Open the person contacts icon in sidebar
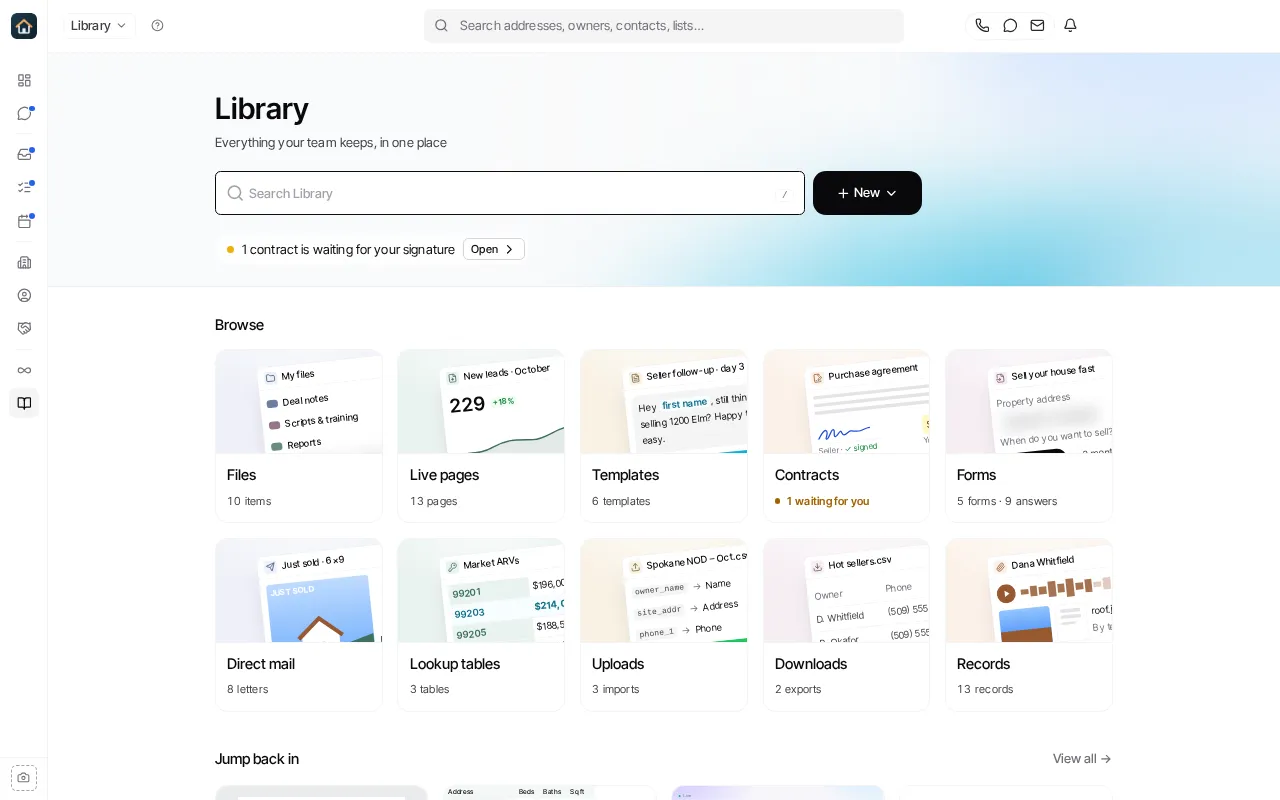Image resolution: width=1280 pixels, height=800 pixels. pos(24,295)
